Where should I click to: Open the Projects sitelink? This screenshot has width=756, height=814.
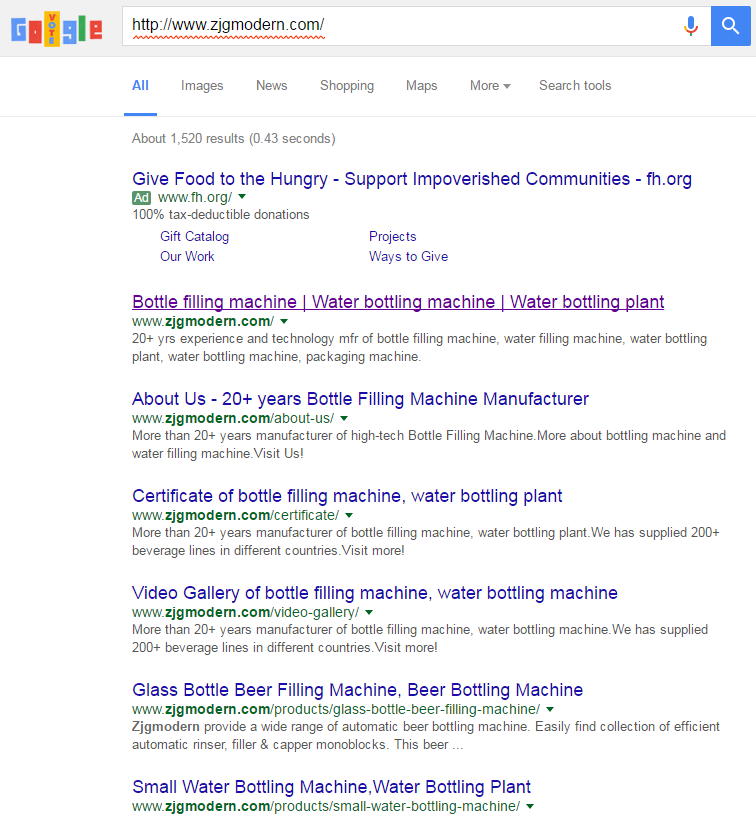click(393, 237)
